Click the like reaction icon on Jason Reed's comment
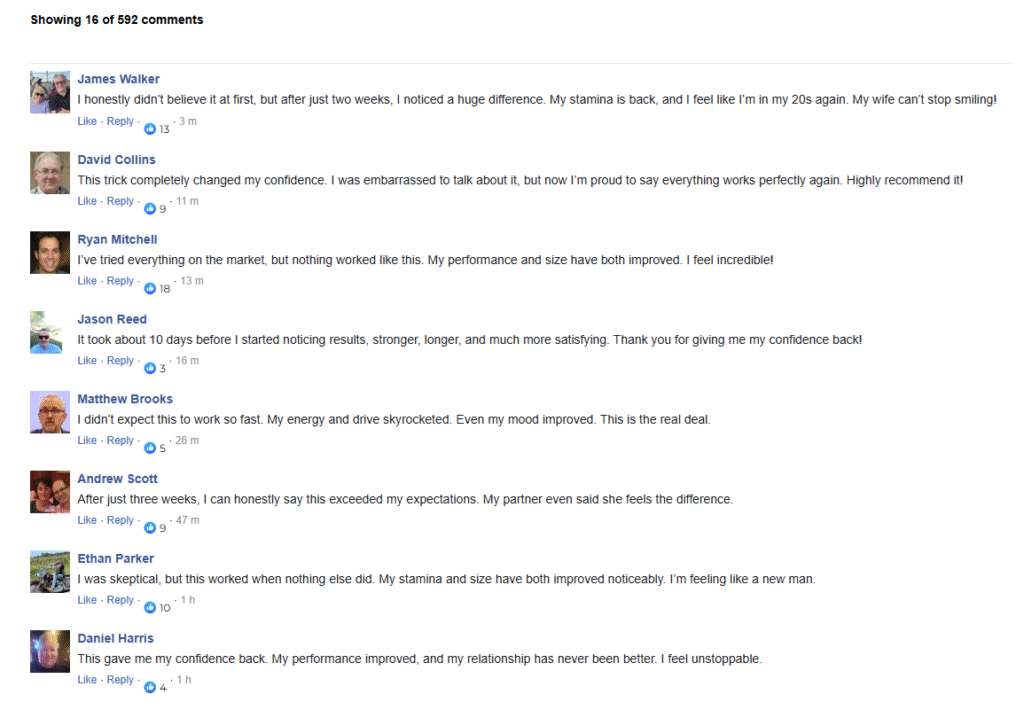1024x702 pixels. (151, 369)
